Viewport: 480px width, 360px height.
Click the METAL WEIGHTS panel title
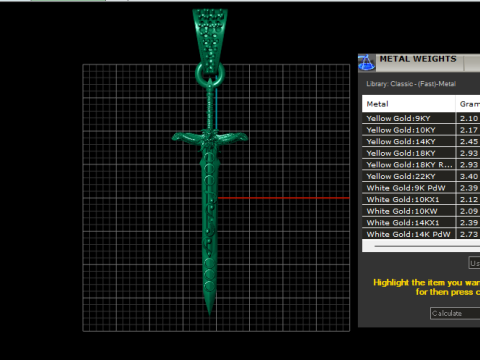pos(418,59)
